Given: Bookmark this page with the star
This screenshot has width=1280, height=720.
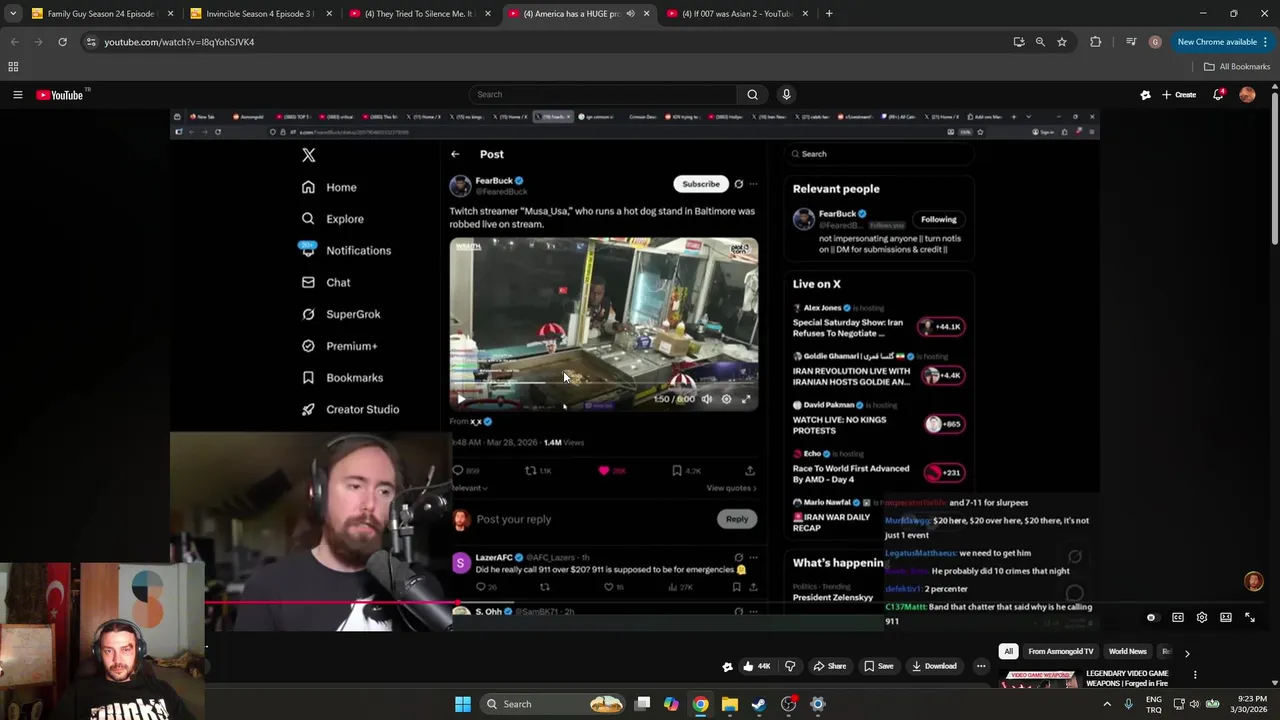Looking at the screenshot, I should point(1062,42).
